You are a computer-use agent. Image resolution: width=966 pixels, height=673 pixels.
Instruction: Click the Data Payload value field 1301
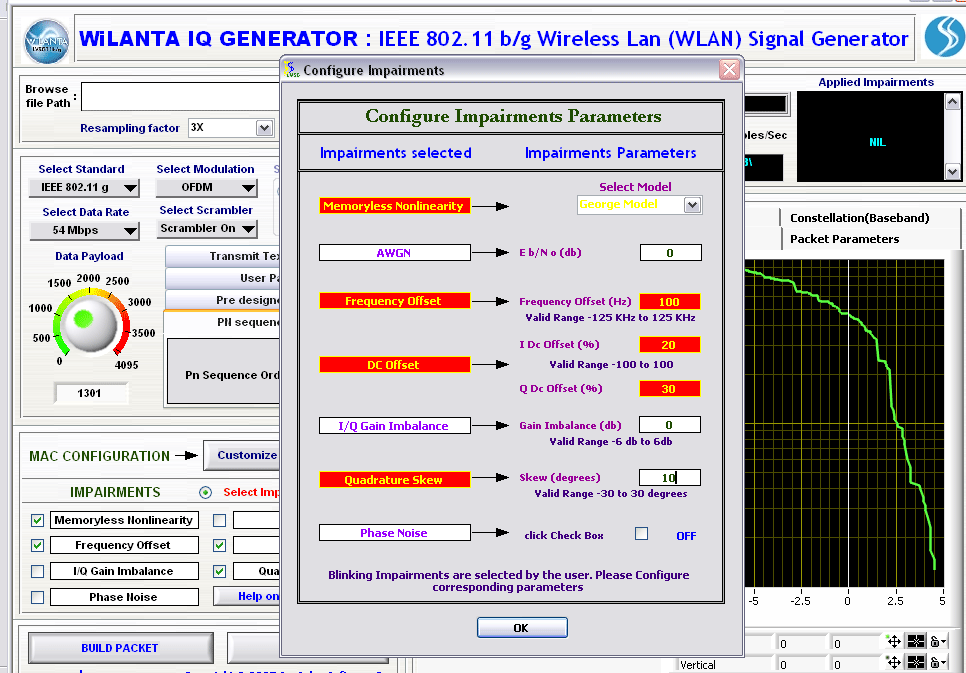[x=91, y=393]
